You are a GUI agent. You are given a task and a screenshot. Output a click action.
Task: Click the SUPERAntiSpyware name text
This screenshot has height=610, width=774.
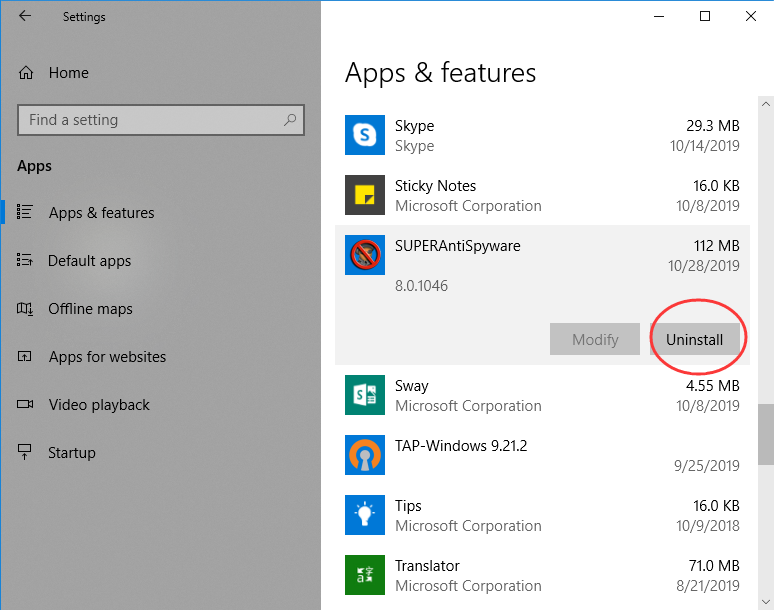tap(458, 246)
